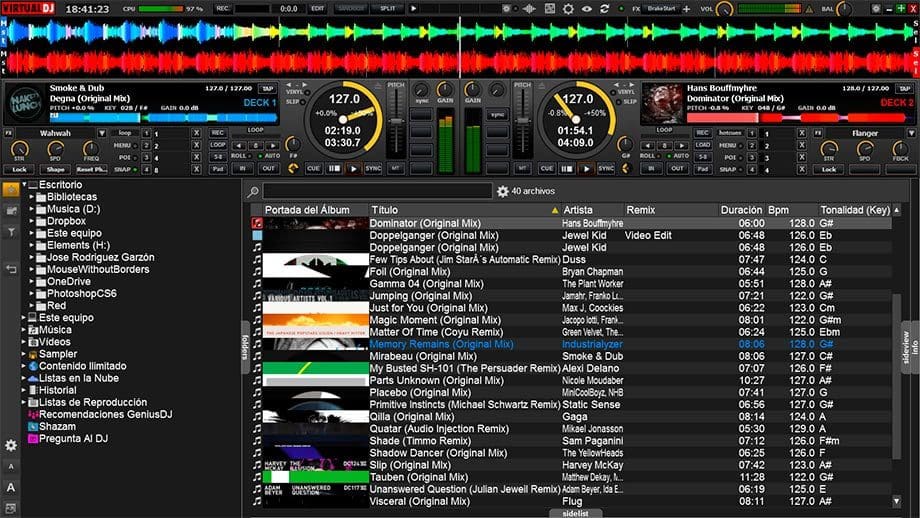Open the master settings gear icon
This screenshot has height=518, width=920.
click(568, 9)
